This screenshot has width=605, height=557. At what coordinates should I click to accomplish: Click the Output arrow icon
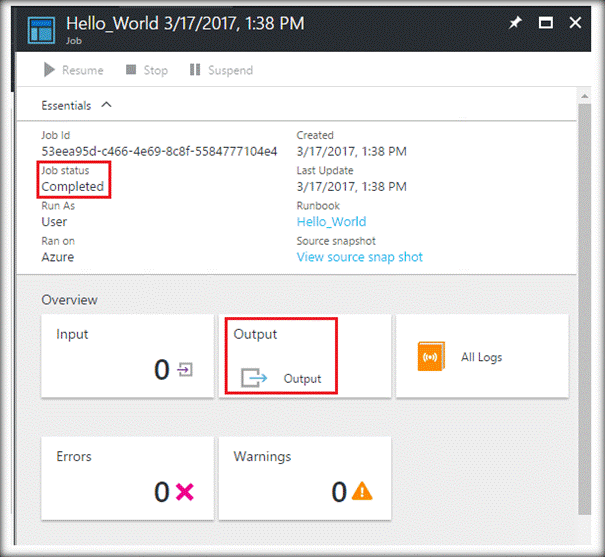[255, 379]
